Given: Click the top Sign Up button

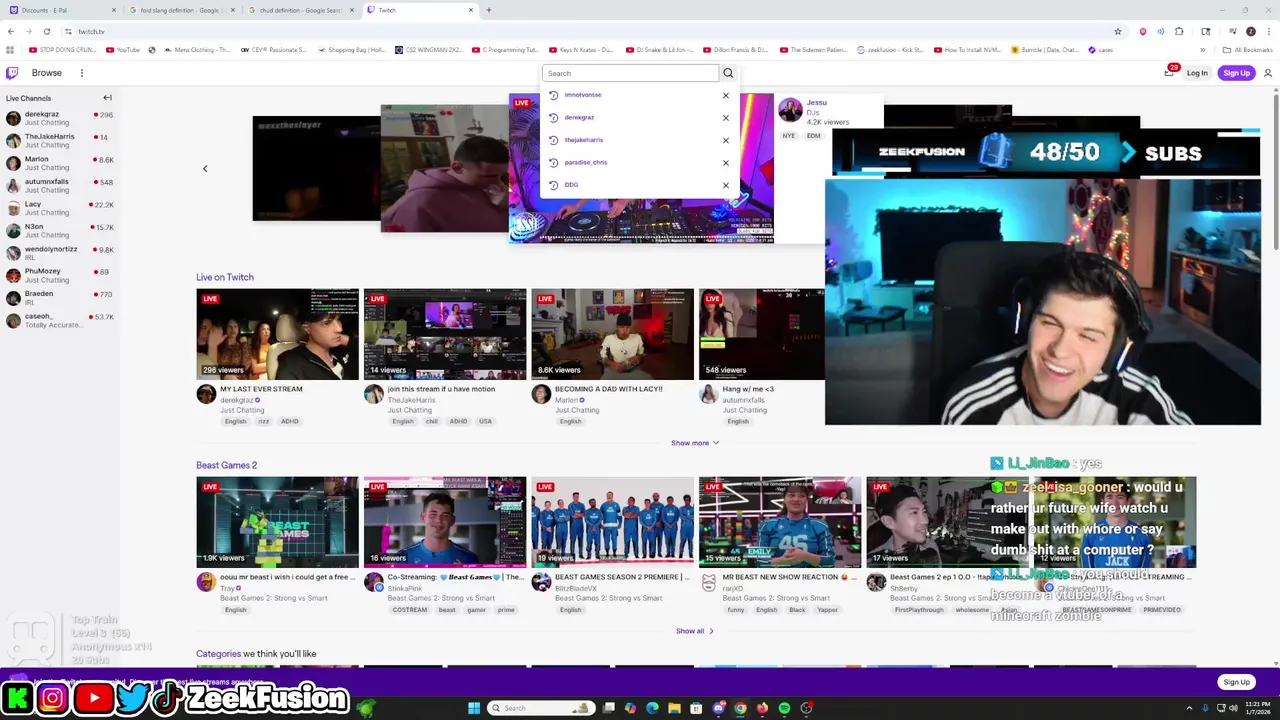Looking at the screenshot, I should tap(1236, 73).
